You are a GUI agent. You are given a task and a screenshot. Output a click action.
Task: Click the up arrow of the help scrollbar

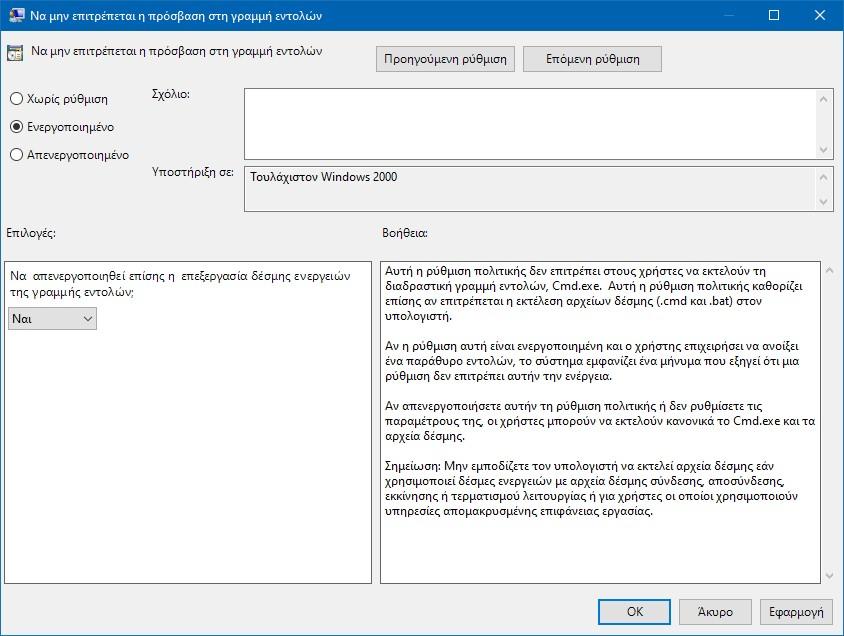[829, 270]
